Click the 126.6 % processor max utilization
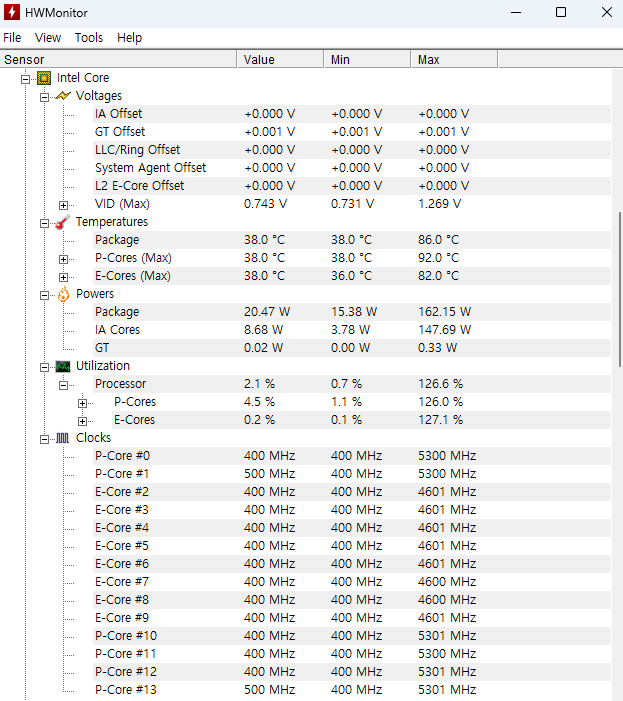The image size is (623, 701). click(440, 384)
